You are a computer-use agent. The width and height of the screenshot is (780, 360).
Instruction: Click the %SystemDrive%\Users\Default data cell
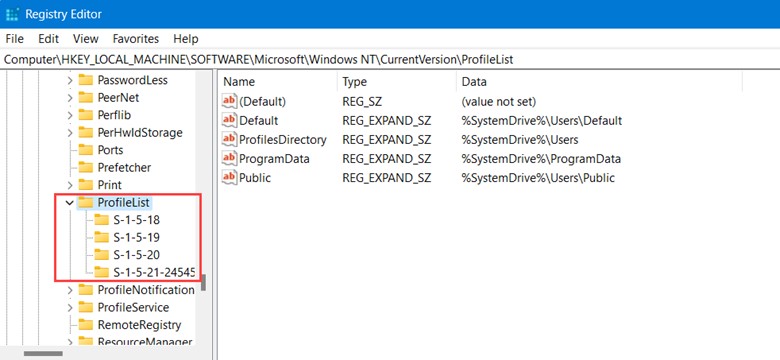point(542,120)
